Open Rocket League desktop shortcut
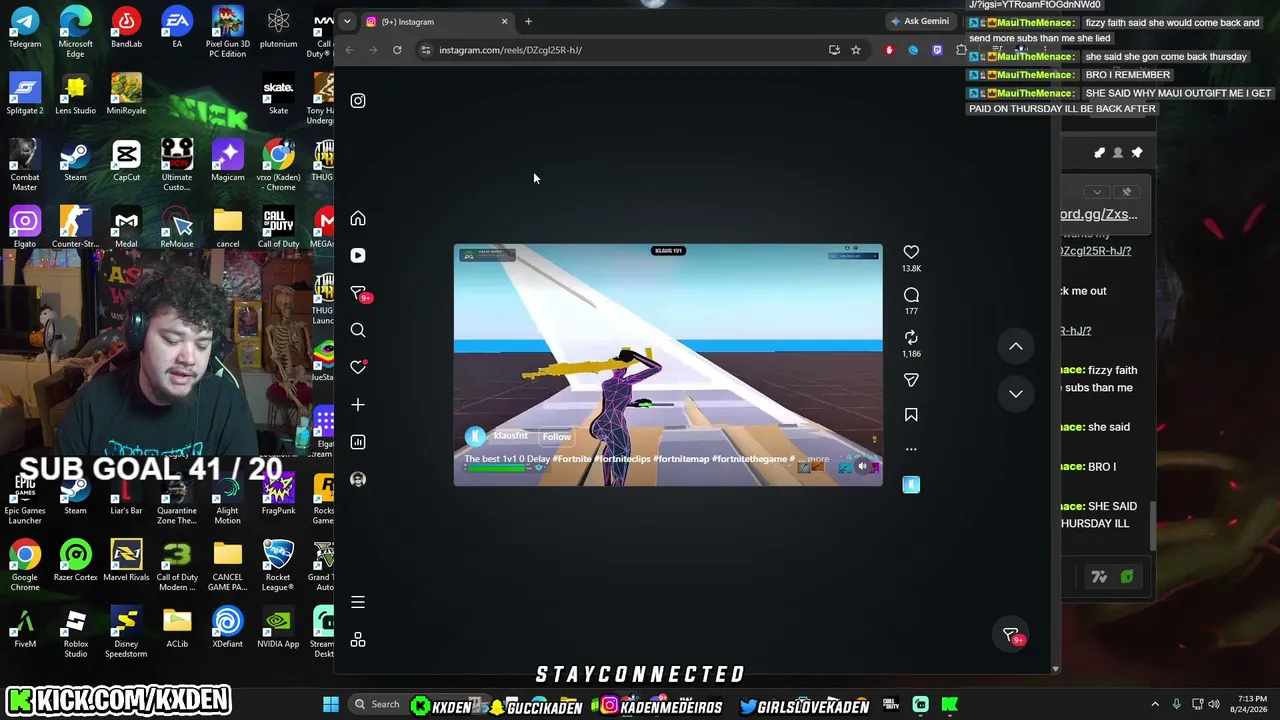The height and width of the screenshot is (720, 1280). pos(278,565)
